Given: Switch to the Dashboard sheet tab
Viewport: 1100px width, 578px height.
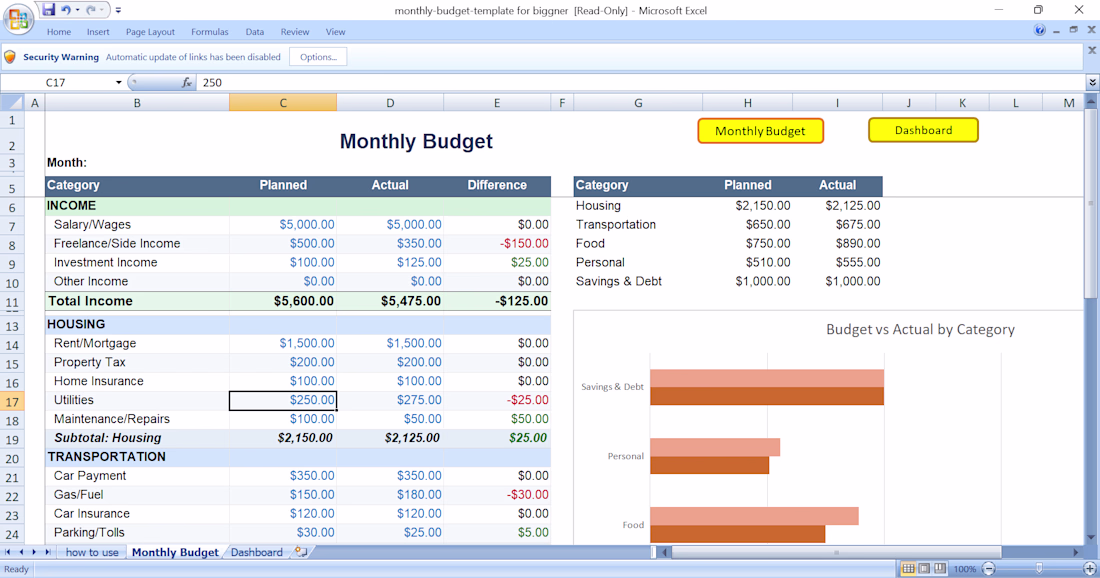Looking at the screenshot, I should pos(257,552).
